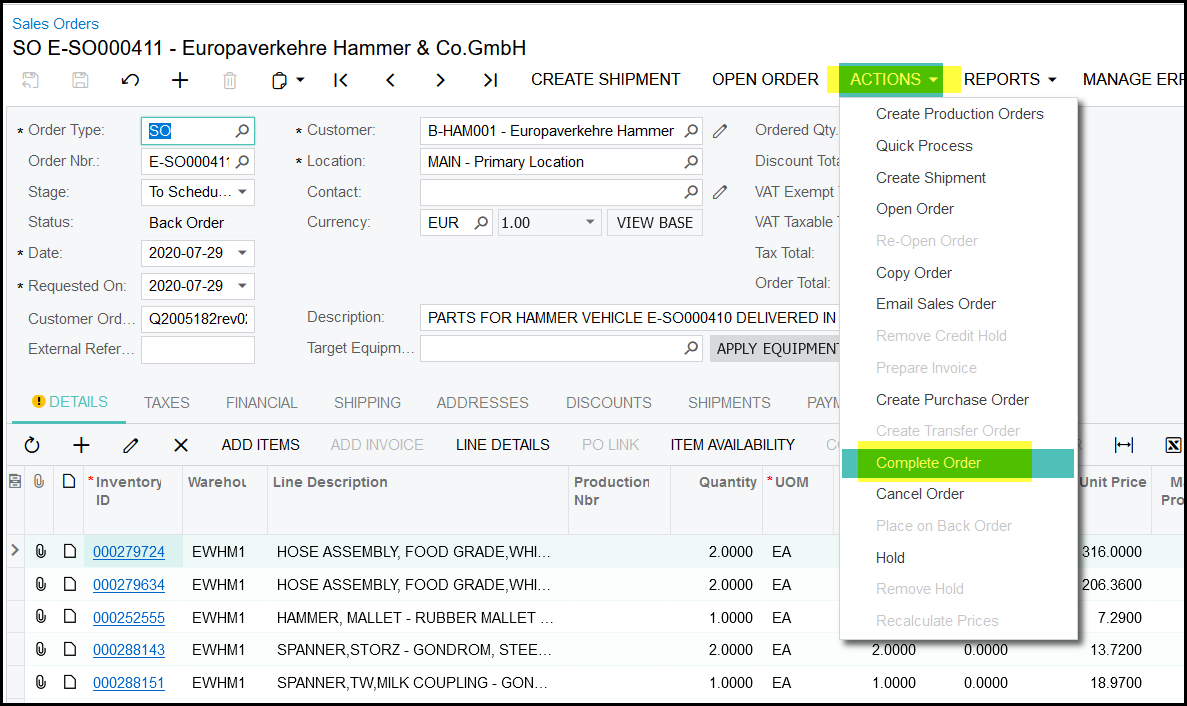Open the Reports dropdown menu

1010,80
